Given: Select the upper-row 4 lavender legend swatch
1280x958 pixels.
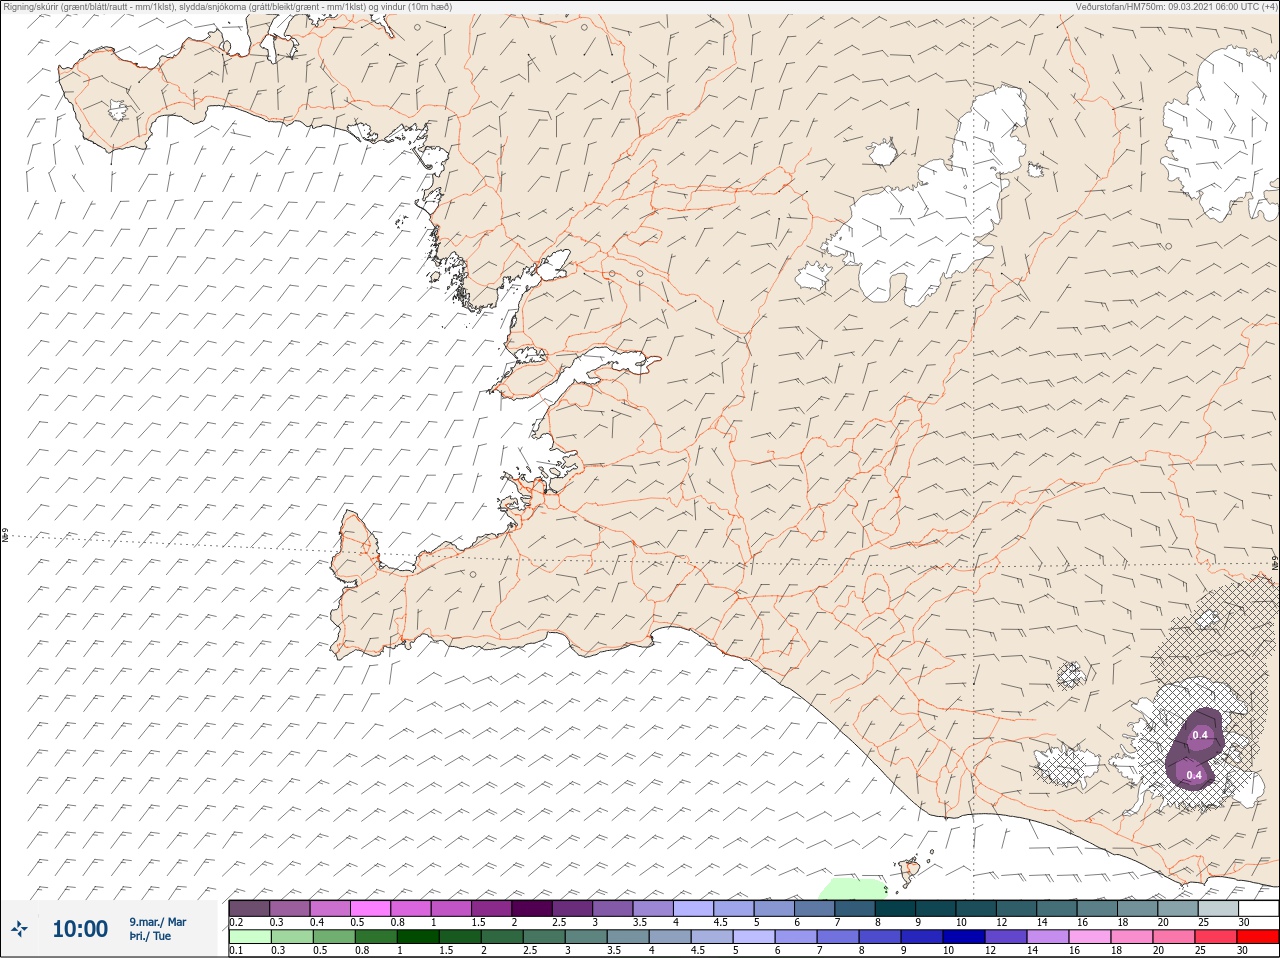Looking at the screenshot, I should (693, 908).
